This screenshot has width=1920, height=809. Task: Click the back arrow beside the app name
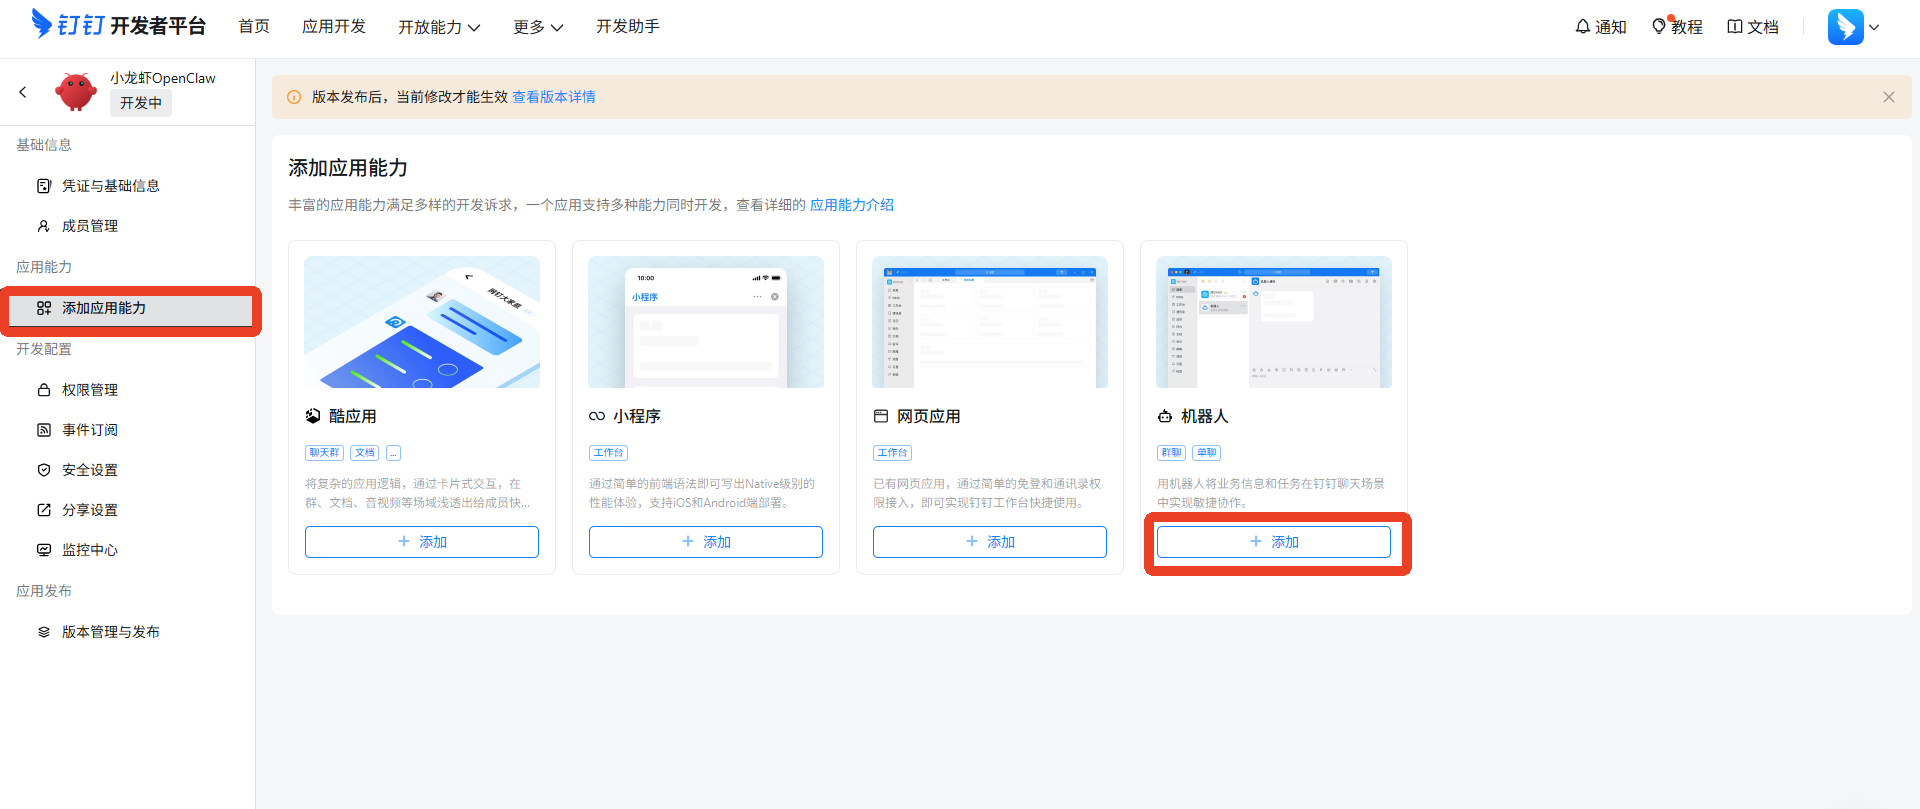click(x=23, y=92)
